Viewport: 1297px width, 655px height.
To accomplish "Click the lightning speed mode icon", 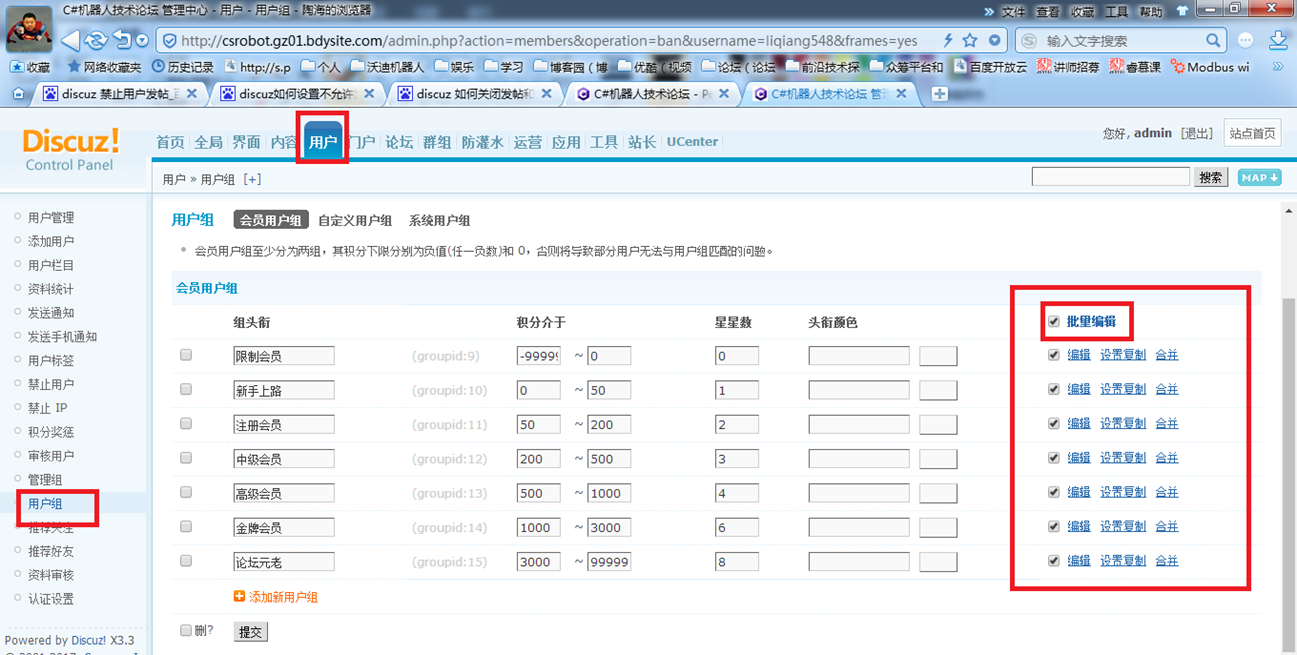I will coord(948,41).
